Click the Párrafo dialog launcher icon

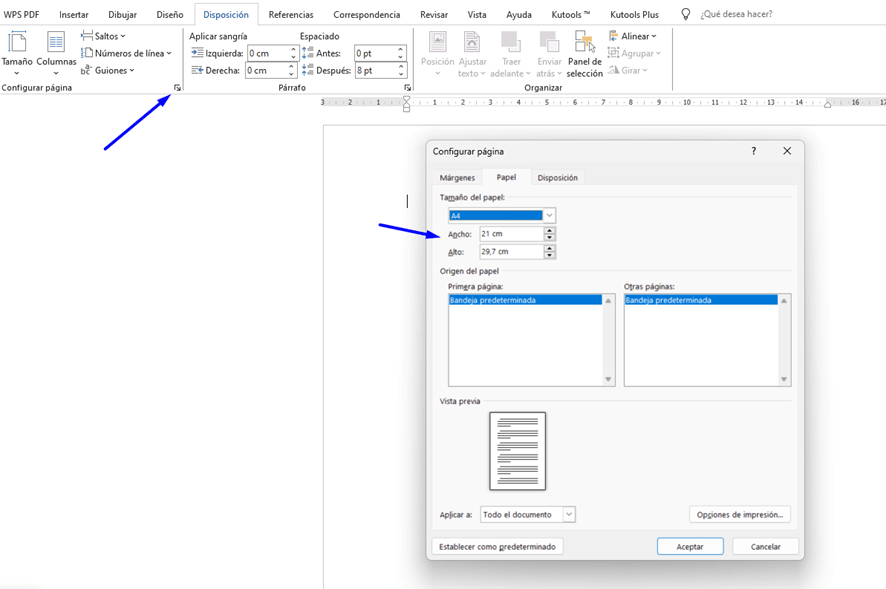407,88
